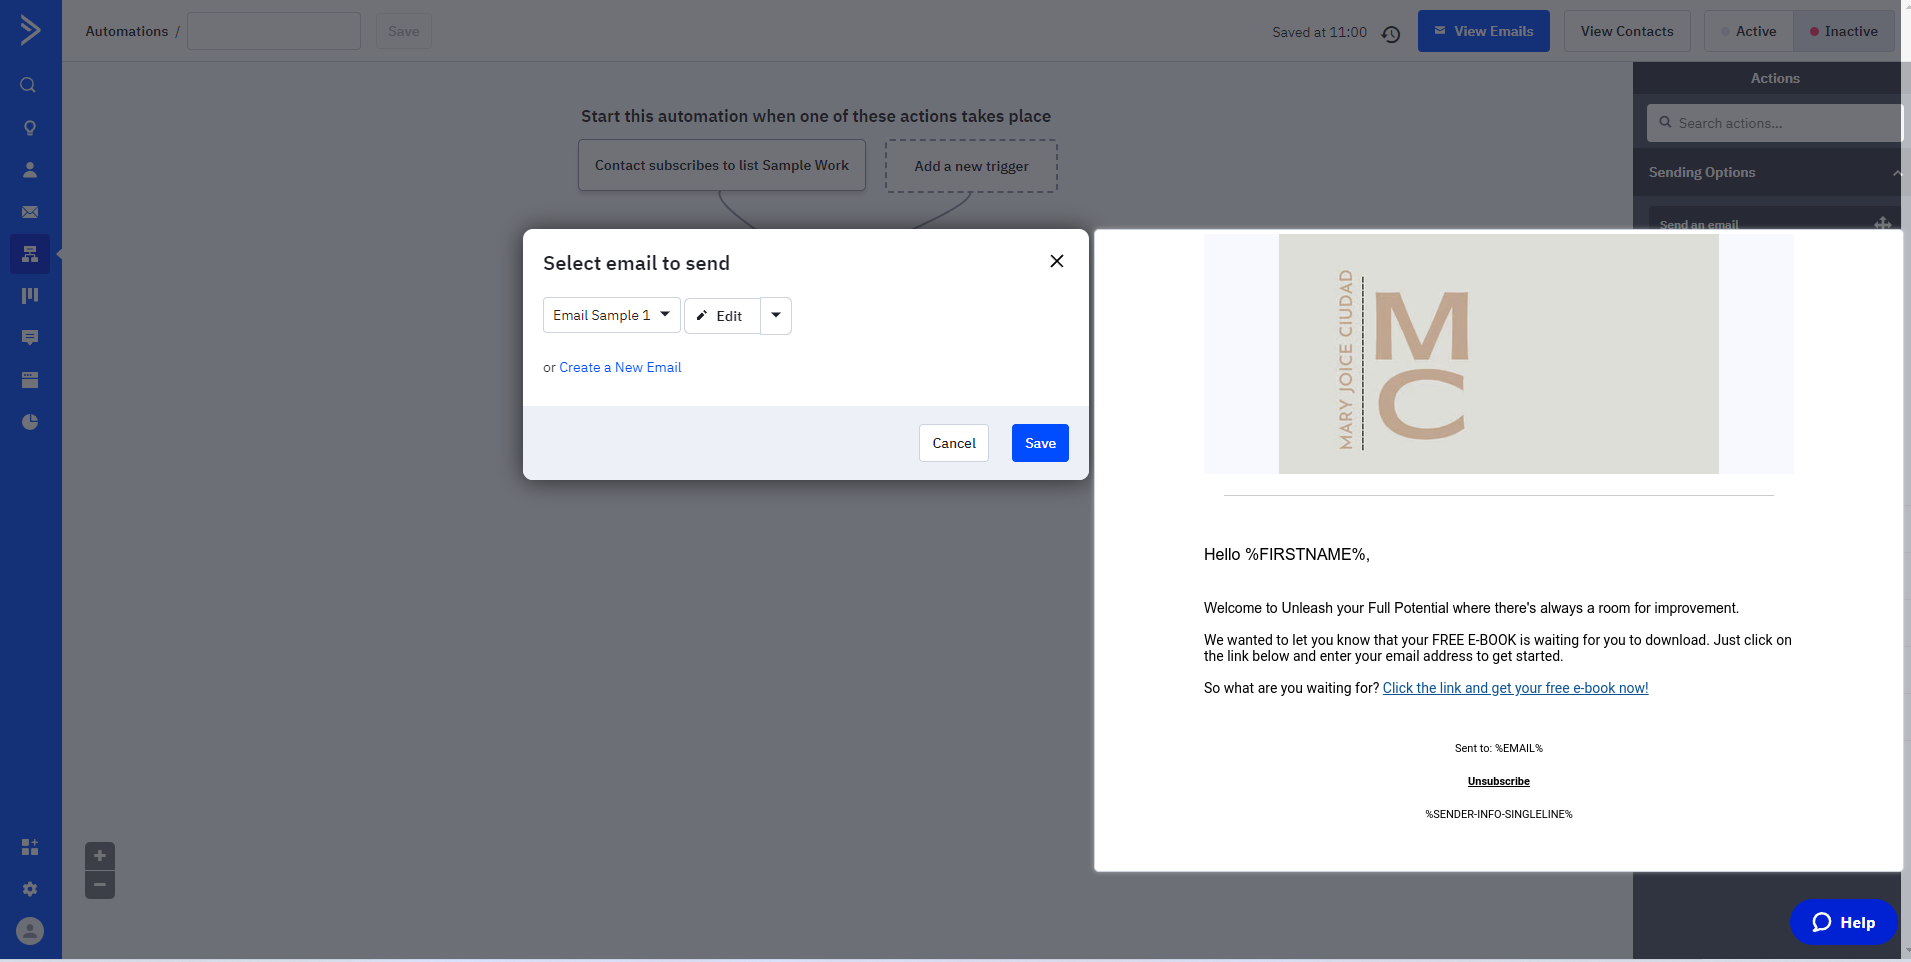Open revision history clock icon
The width and height of the screenshot is (1911, 962).
pyautogui.click(x=1391, y=34)
